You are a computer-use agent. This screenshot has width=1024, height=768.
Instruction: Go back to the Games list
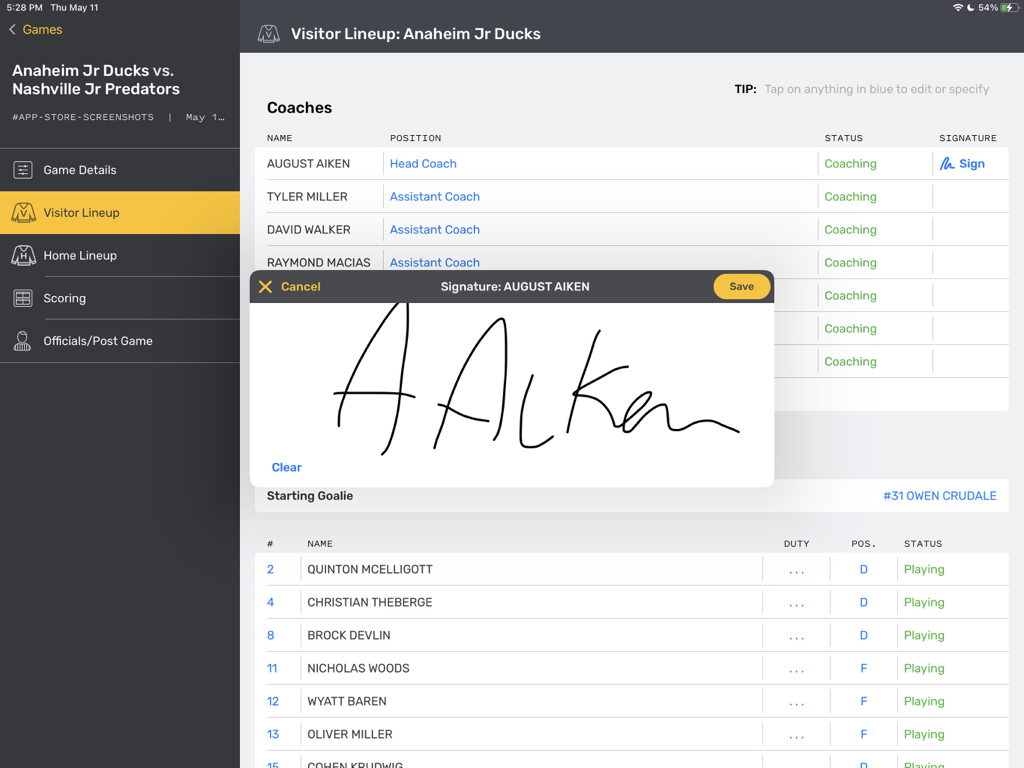(34, 31)
